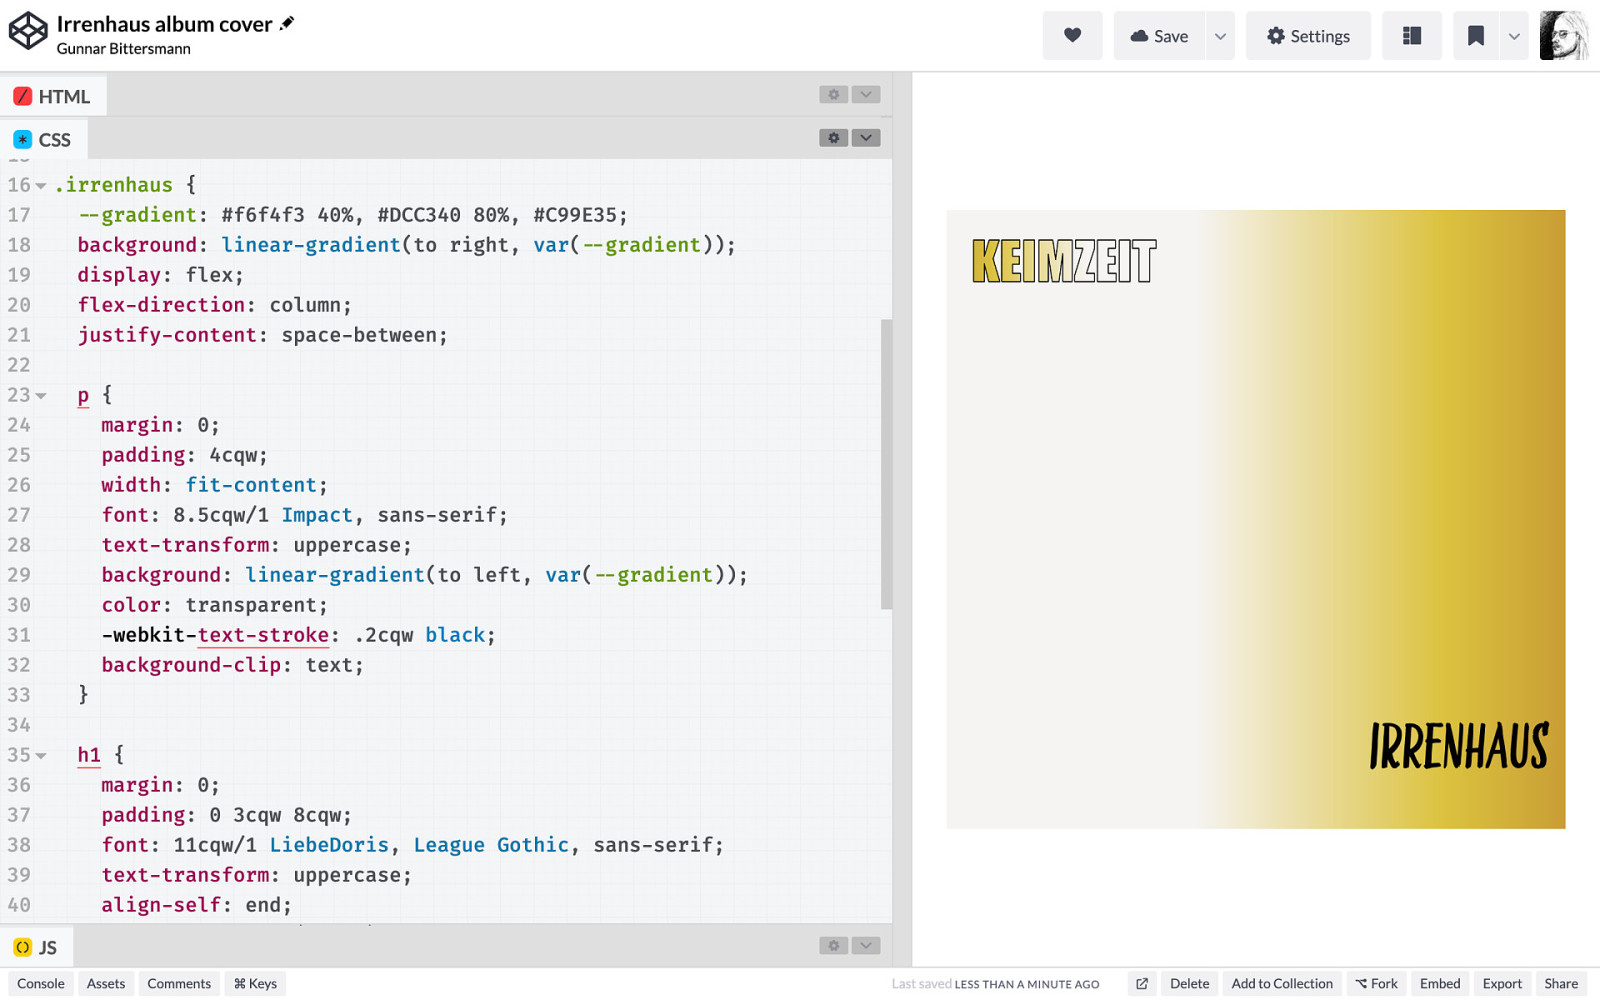
Task: Open pen in new window icon
Action: point(1142,983)
